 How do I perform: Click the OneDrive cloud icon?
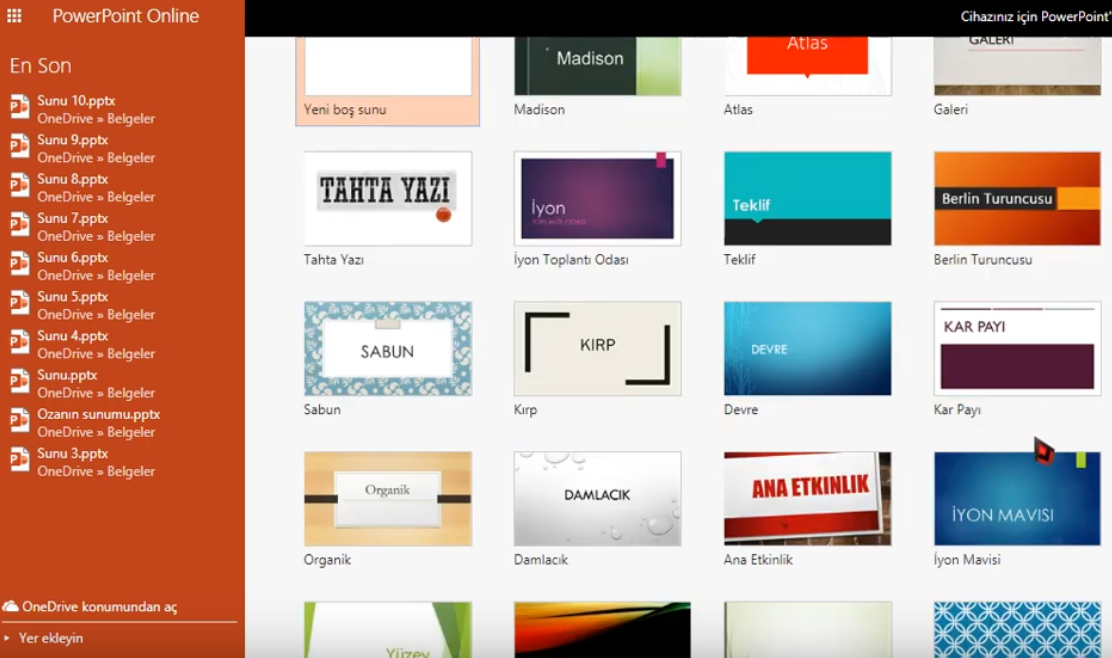[x=11, y=607]
